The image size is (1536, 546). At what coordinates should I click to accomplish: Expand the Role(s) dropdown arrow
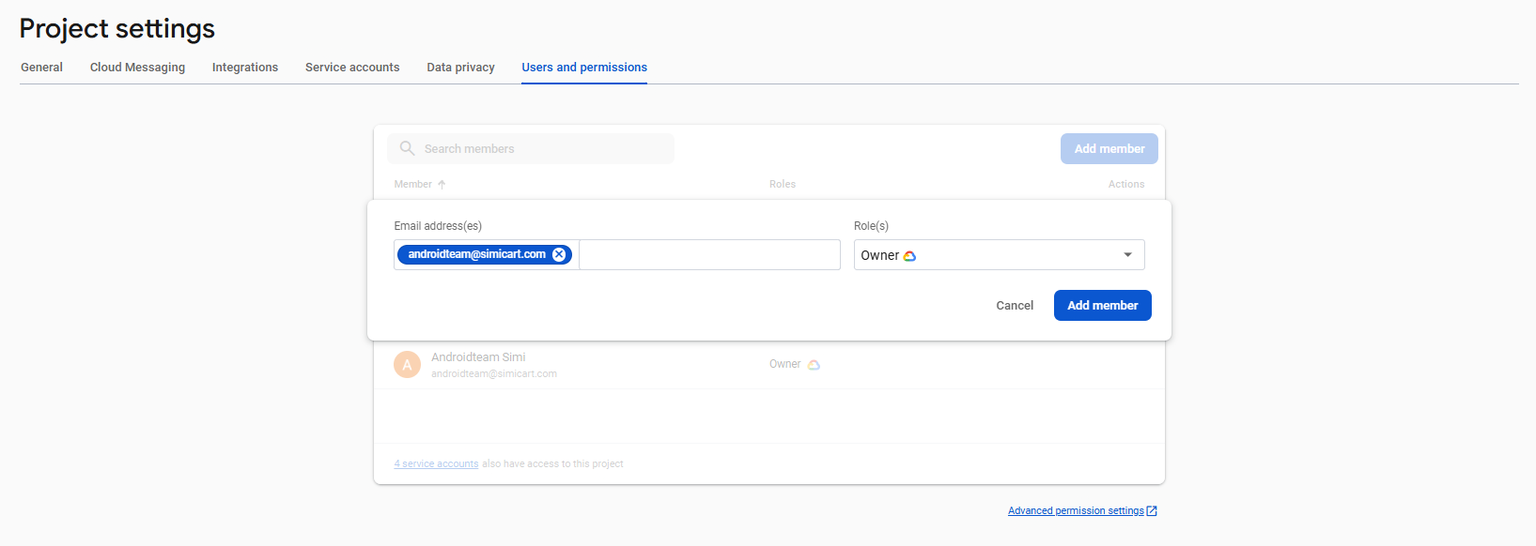[x=1128, y=255]
